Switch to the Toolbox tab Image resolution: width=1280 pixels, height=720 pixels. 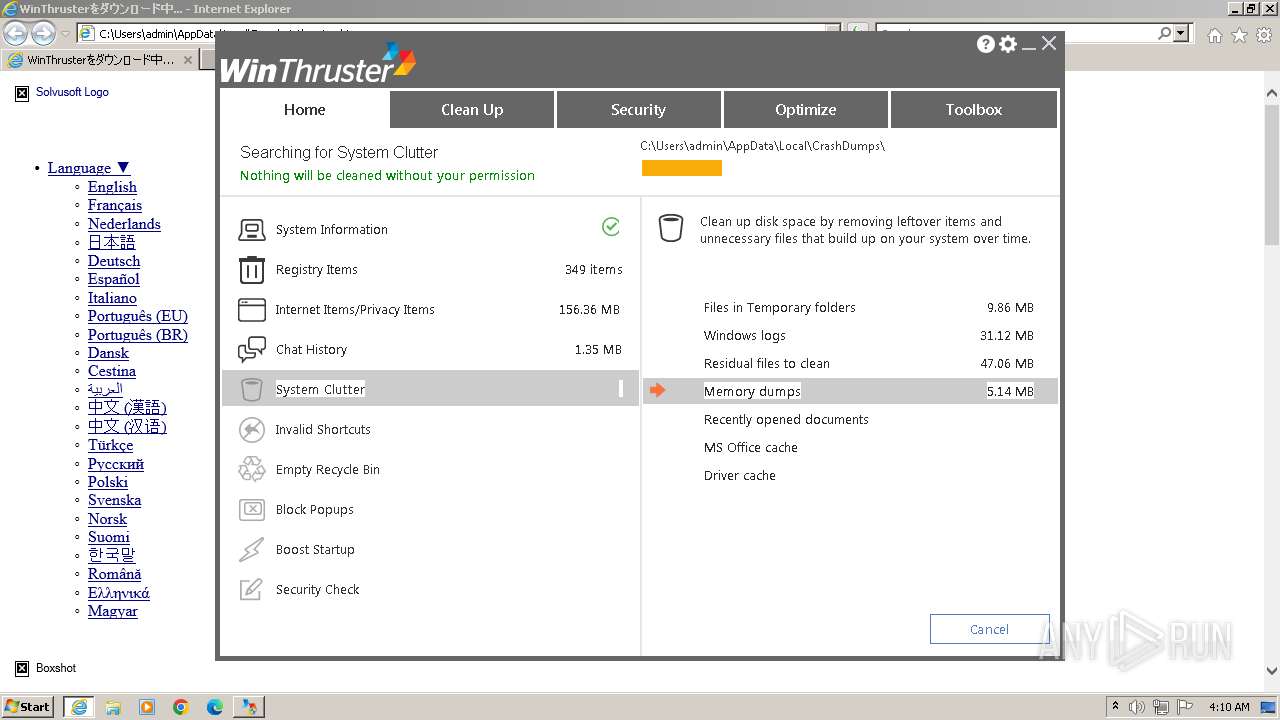973,109
